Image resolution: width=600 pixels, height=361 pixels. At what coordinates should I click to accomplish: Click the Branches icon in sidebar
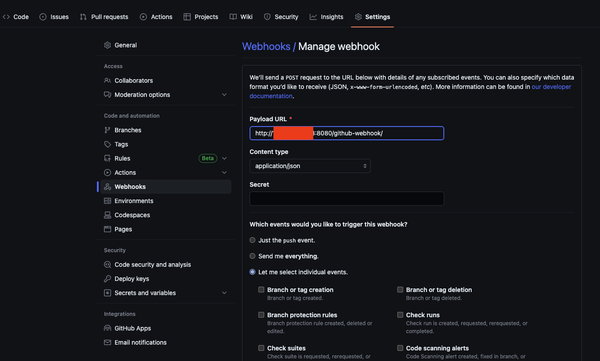(x=107, y=130)
